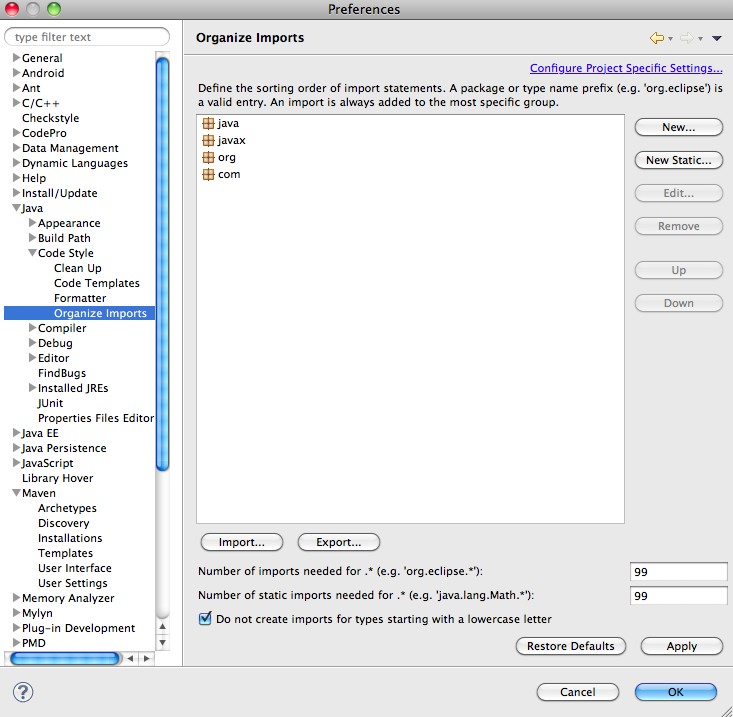The width and height of the screenshot is (733, 717).
Task: Select Formatter in the tree
Action: pyautogui.click(x=80, y=298)
